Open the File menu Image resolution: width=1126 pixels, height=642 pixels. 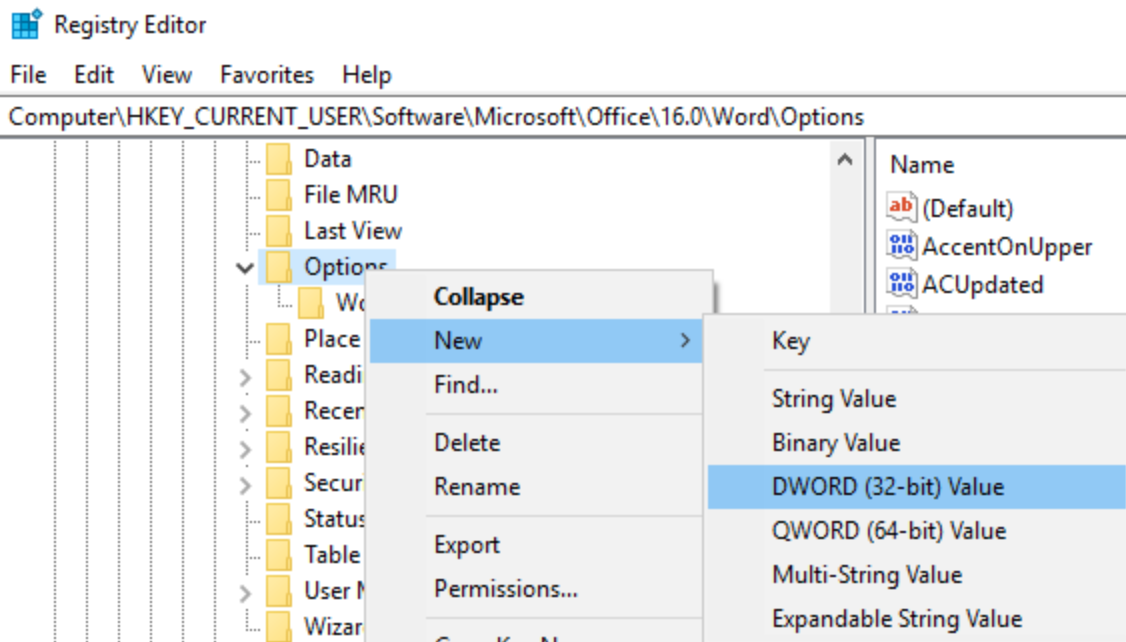coord(27,74)
